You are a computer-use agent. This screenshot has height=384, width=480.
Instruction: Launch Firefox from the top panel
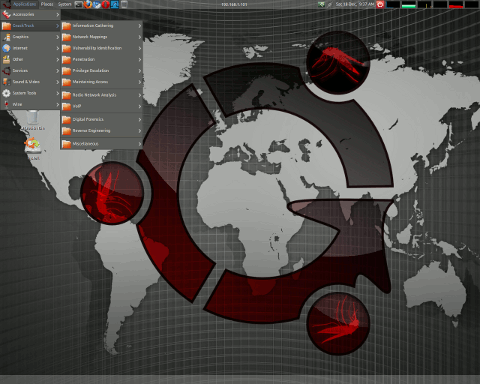tap(88, 4)
